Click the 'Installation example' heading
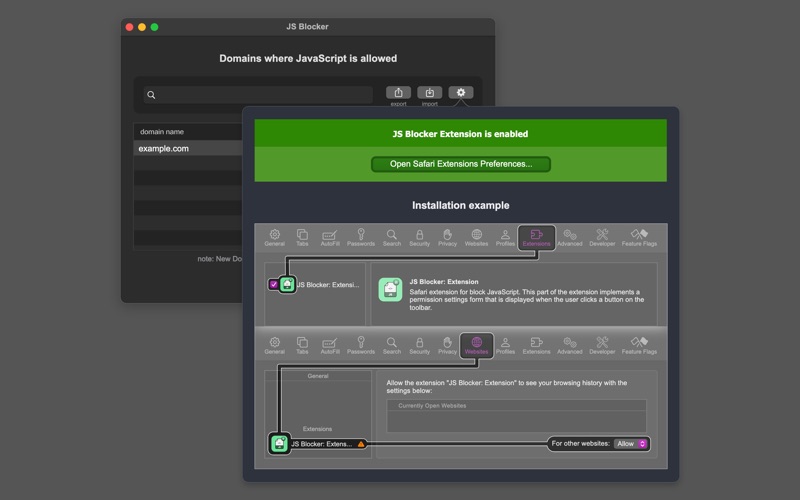Screen dimensions: 800x500 (461, 205)
